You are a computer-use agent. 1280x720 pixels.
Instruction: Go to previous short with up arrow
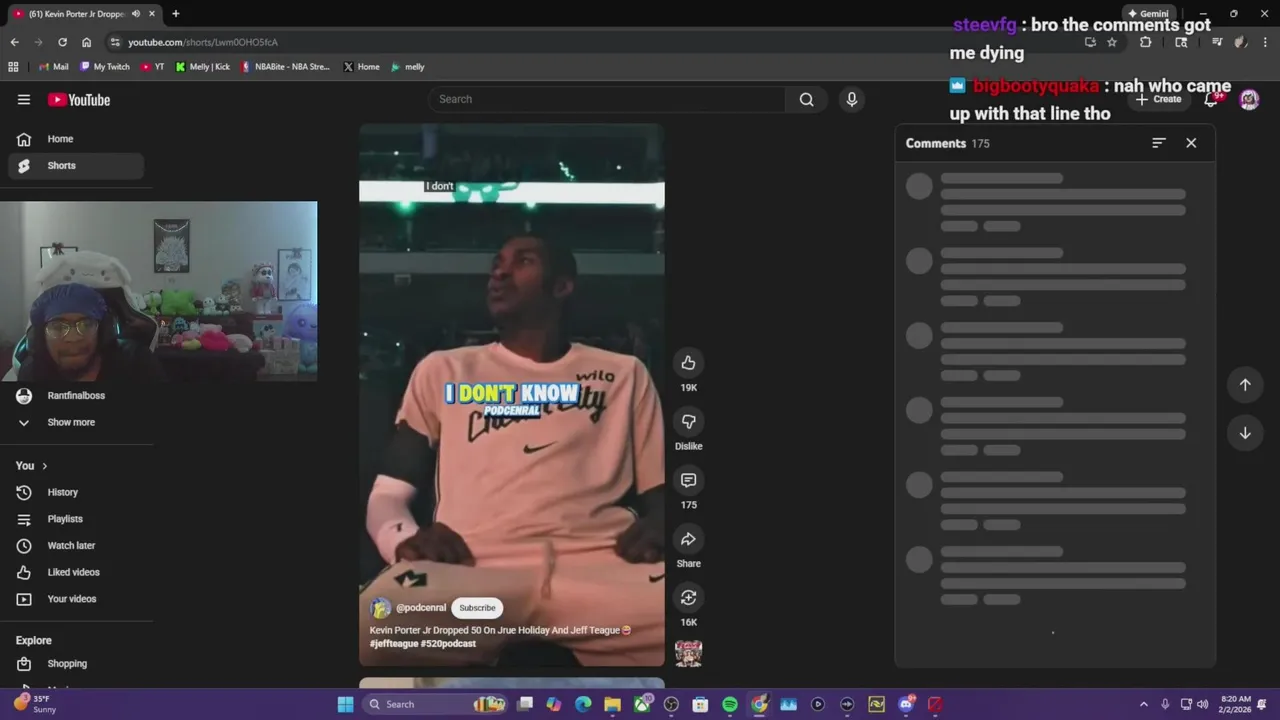click(x=1245, y=385)
